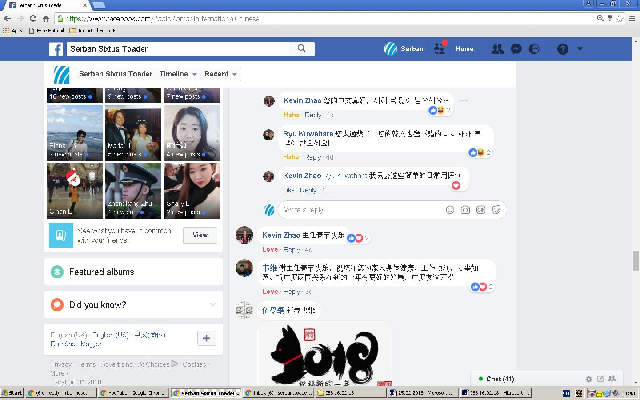Open friend photo of soldier in cap
Screen dimensions: 640x400
[x=133, y=191]
